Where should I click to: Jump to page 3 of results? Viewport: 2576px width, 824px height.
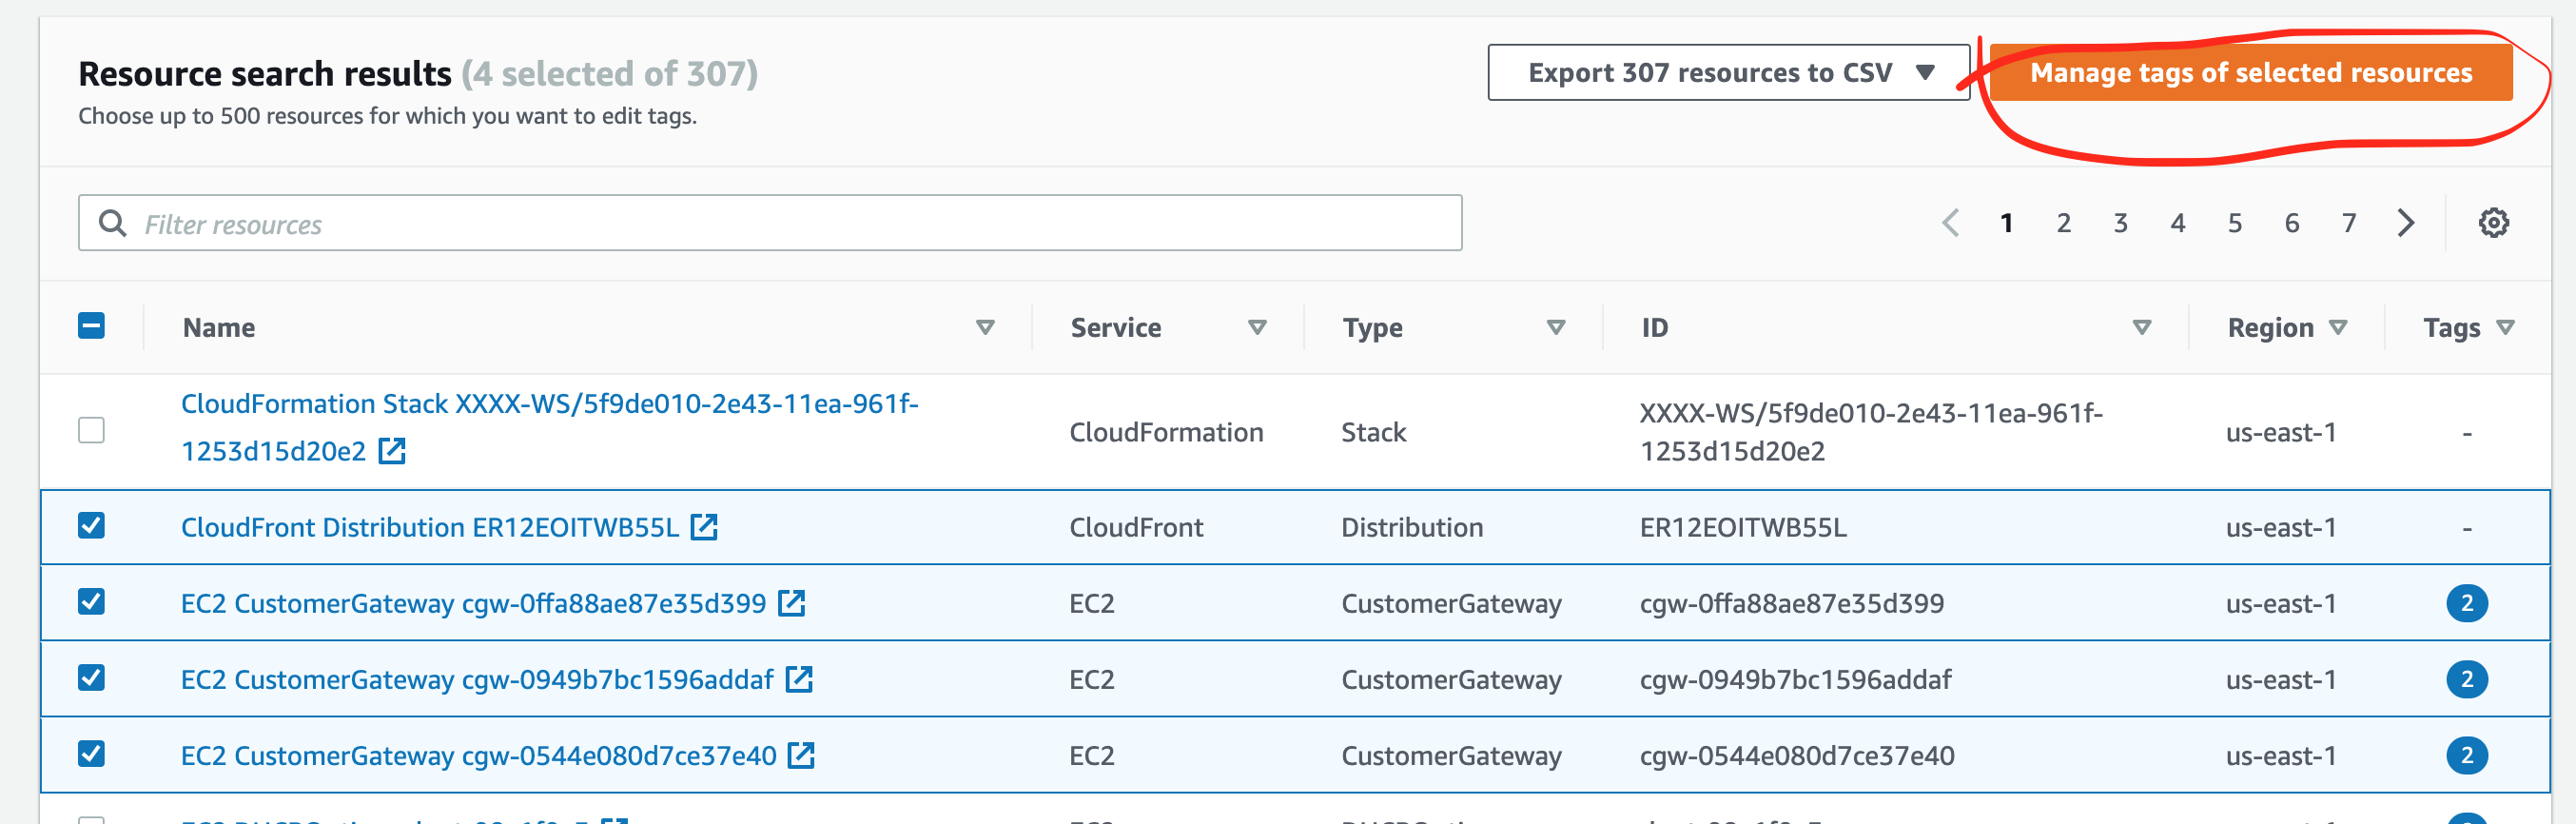click(x=2120, y=223)
